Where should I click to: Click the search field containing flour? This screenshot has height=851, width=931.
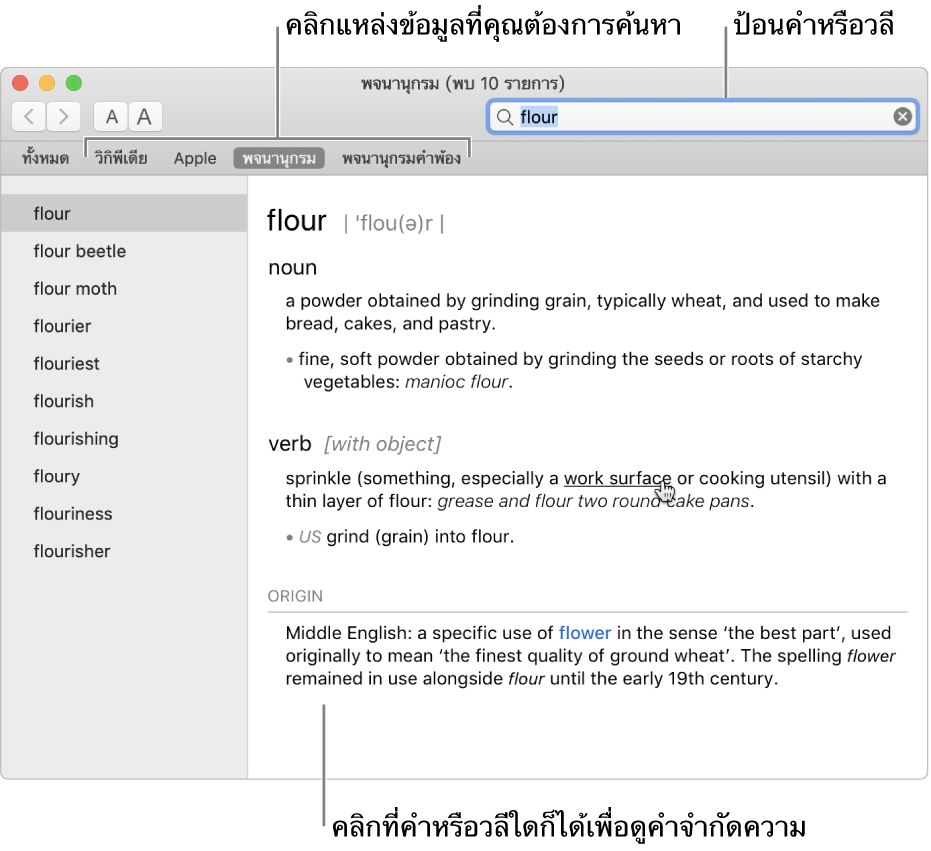(703, 116)
